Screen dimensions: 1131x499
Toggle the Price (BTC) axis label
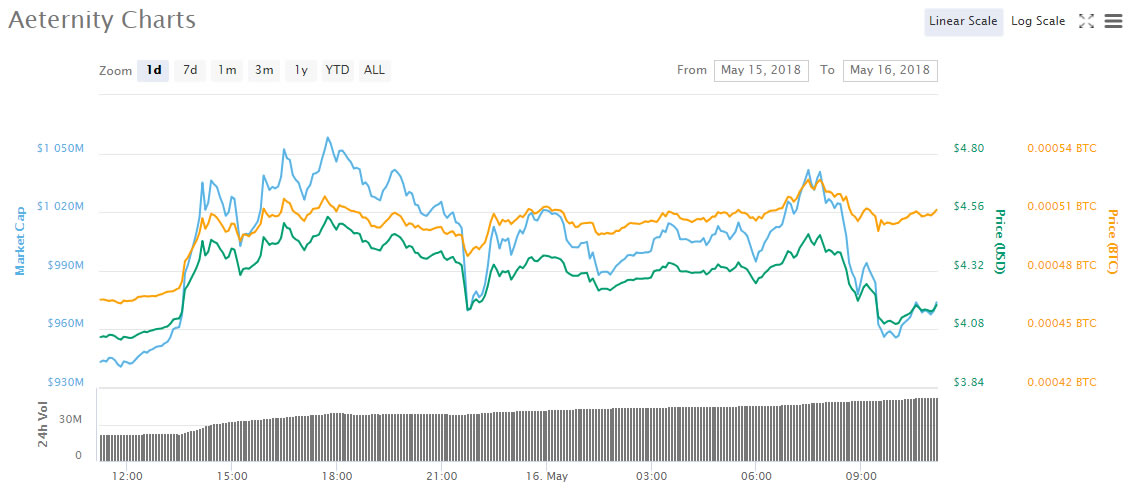click(x=1111, y=241)
